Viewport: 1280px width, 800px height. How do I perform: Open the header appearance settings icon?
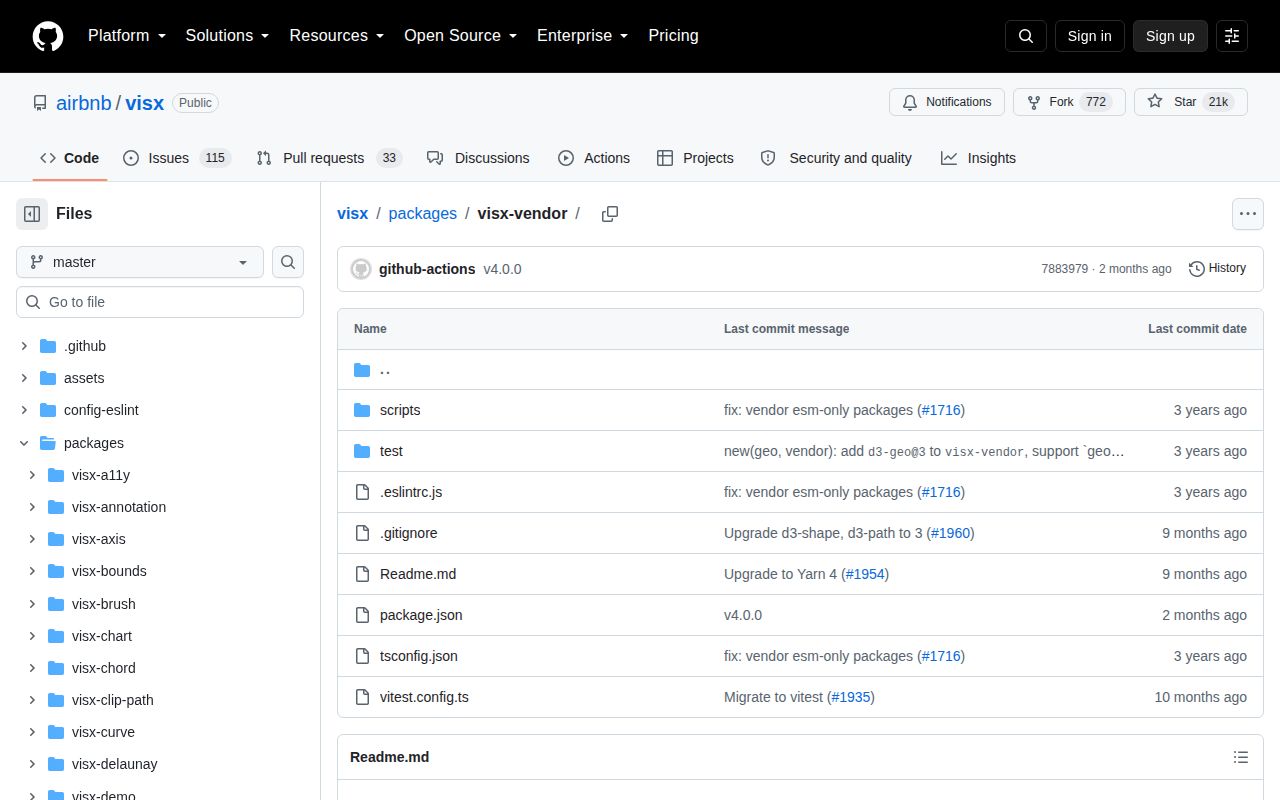pos(1232,36)
